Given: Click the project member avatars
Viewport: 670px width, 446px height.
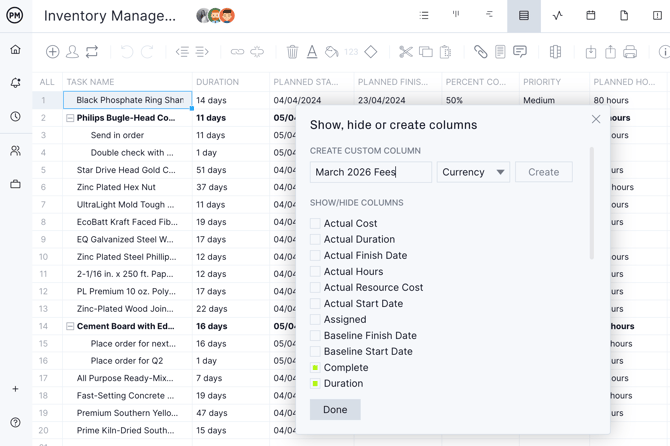Looking at the screenshot, I should [215, 16].
